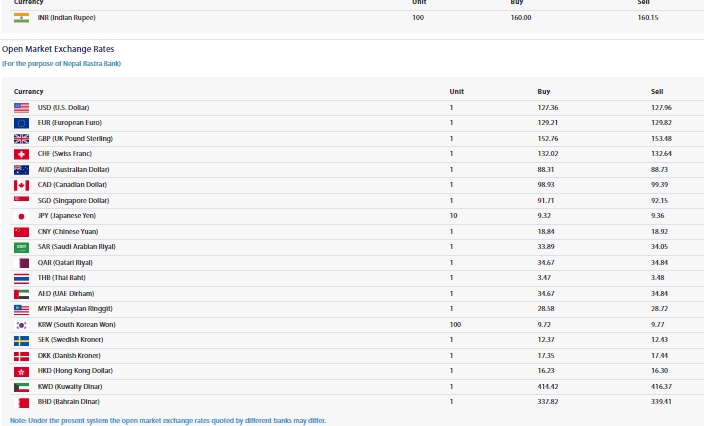Image resolution: width=704 pixels, height=426 pixels.
Task: Click the Hong Kong flag icon
Action: pos(21,371)
